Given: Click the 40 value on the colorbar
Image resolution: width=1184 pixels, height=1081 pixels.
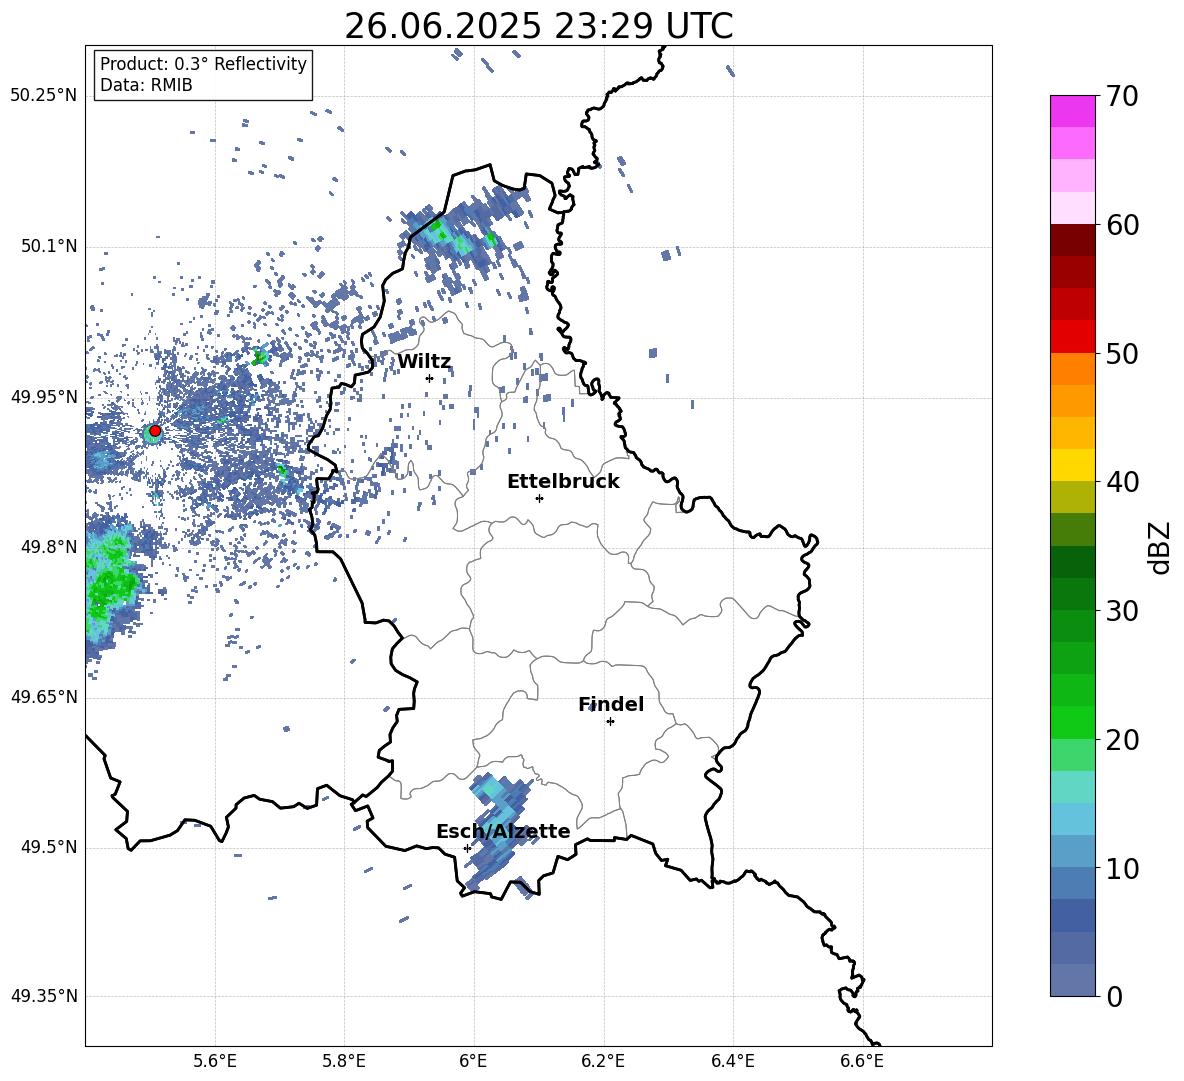Looking at the screenshot, I should click(1122, 482).
